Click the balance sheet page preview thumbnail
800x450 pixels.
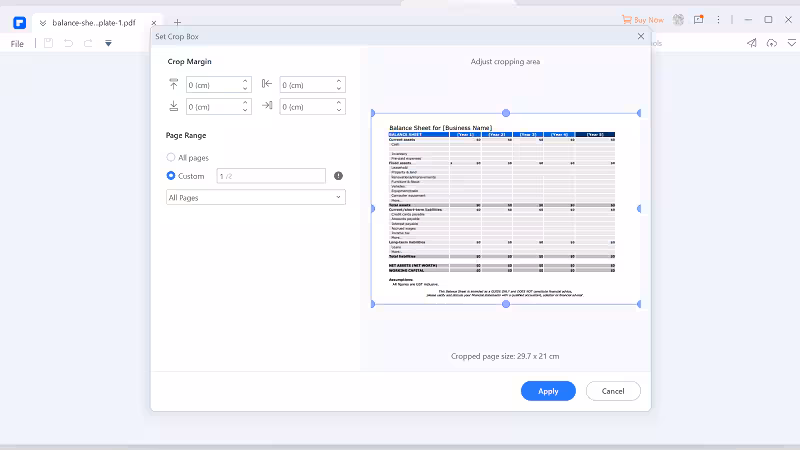click(506, 208)
